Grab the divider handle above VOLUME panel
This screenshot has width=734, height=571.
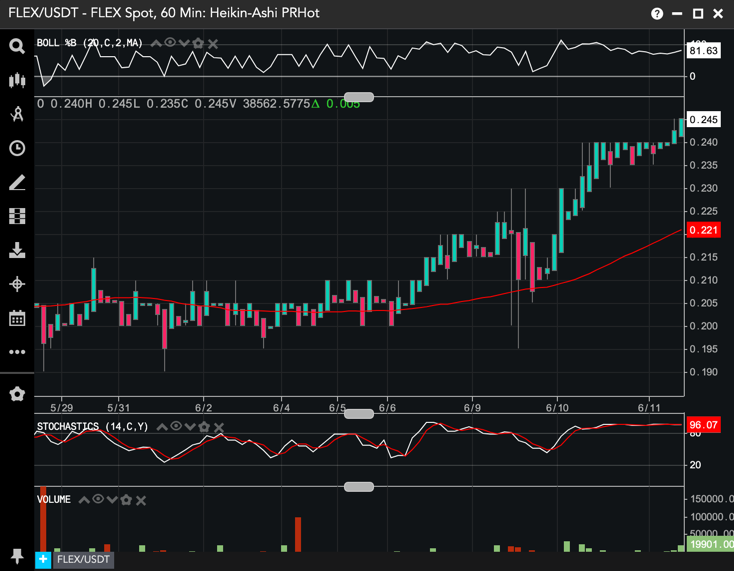coord(359,487)
